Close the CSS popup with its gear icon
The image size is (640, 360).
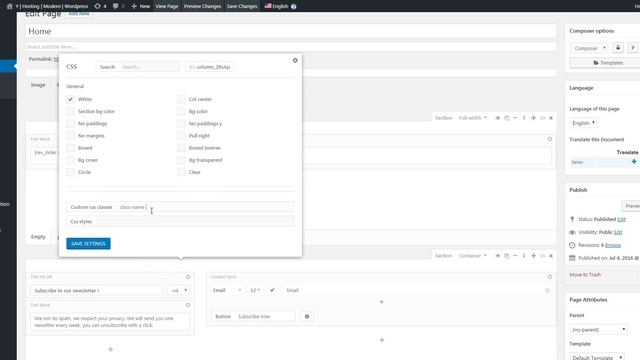pyautogui.click(x=295, y=60)
